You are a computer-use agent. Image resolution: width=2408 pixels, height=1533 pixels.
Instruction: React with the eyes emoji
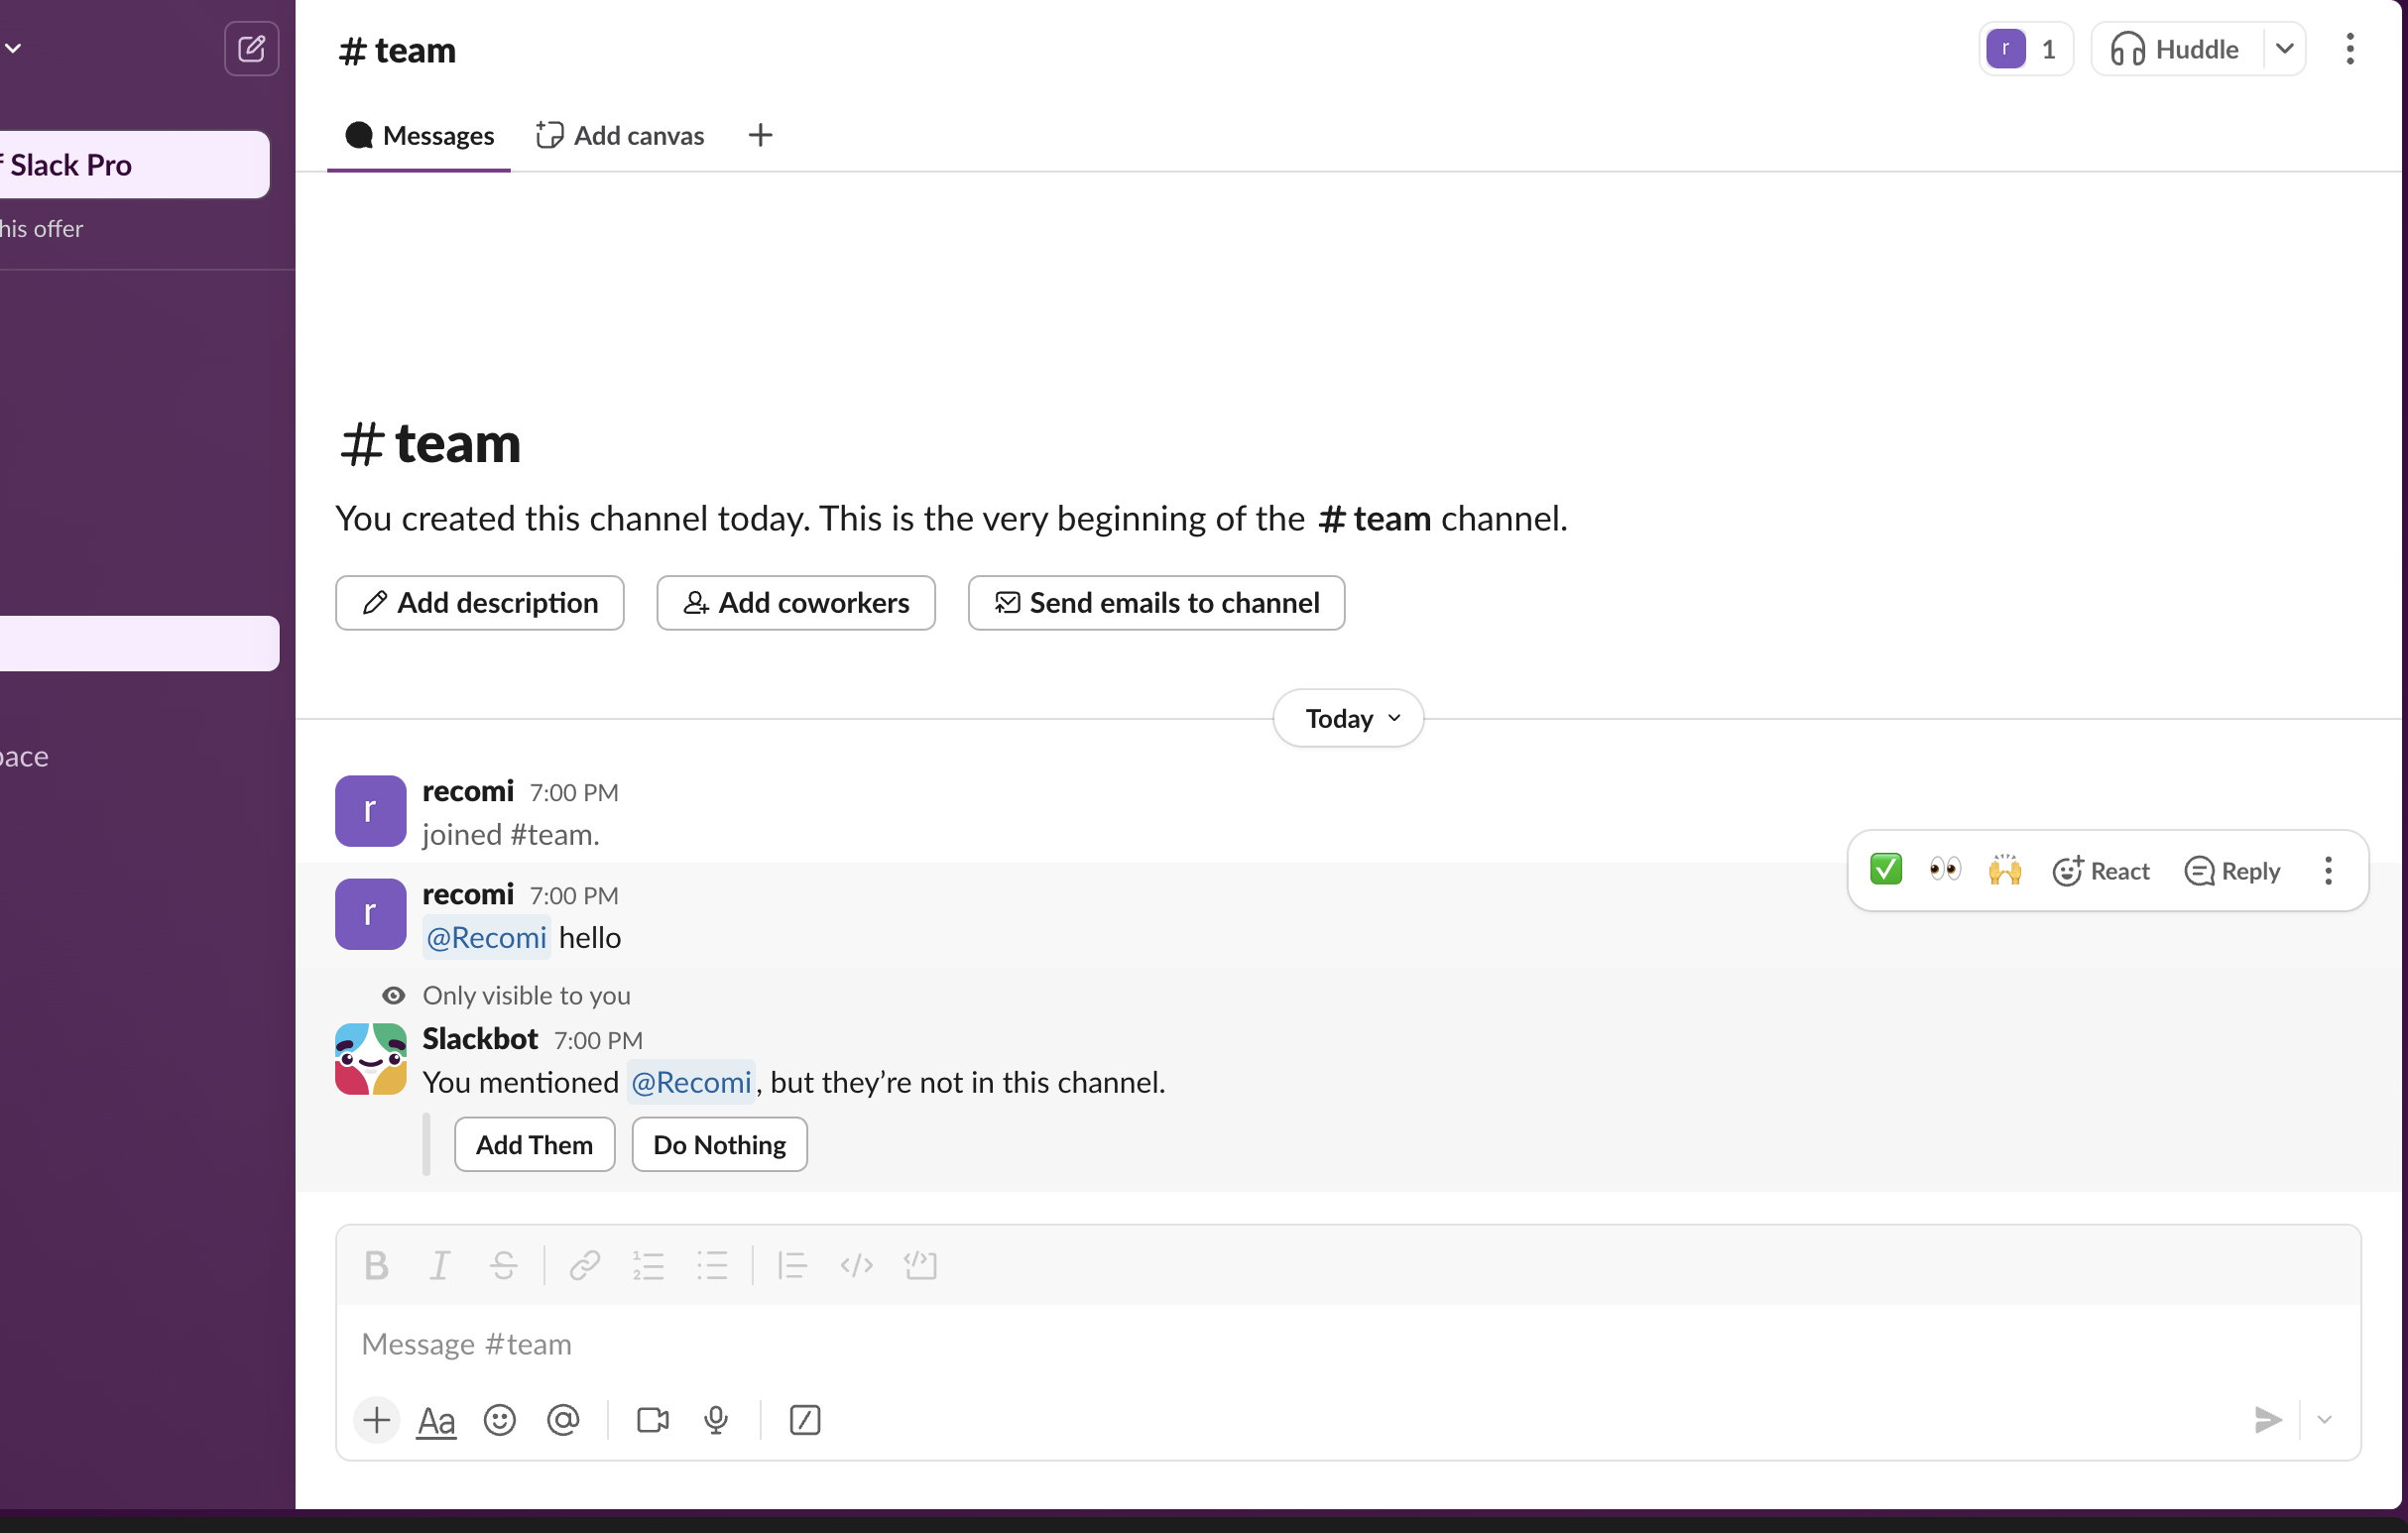(x=1944, y=869)
